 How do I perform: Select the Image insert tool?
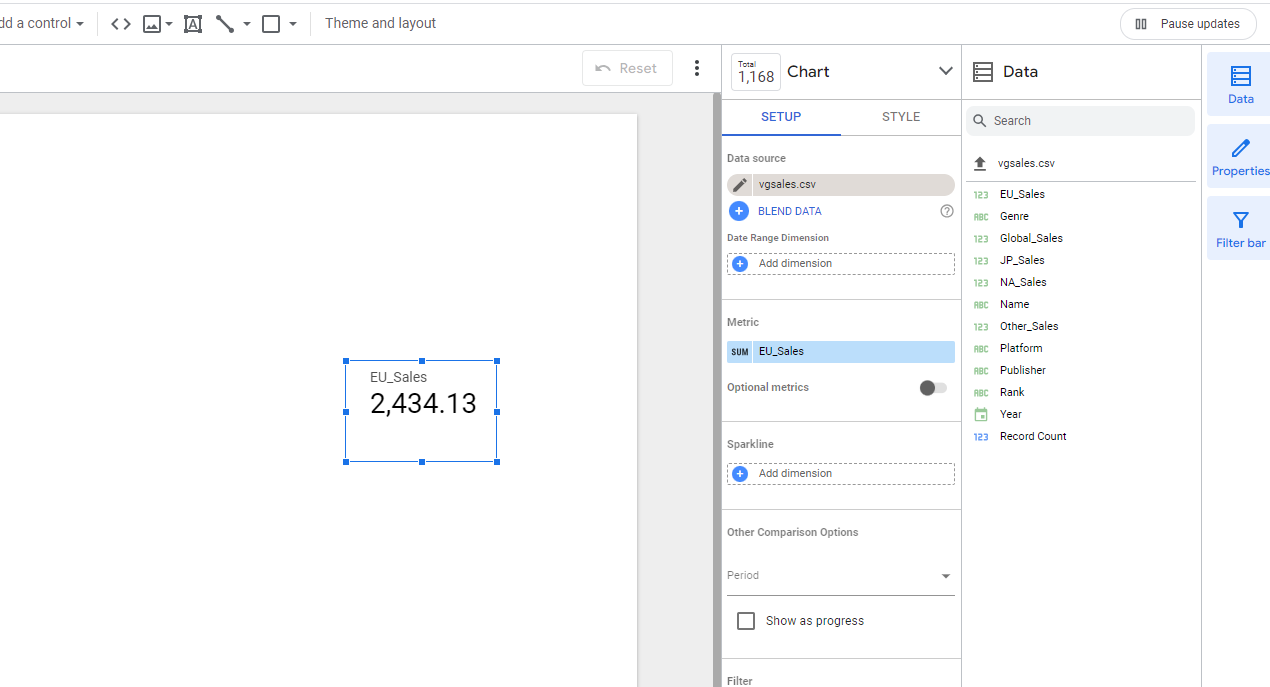click(152, 24)
